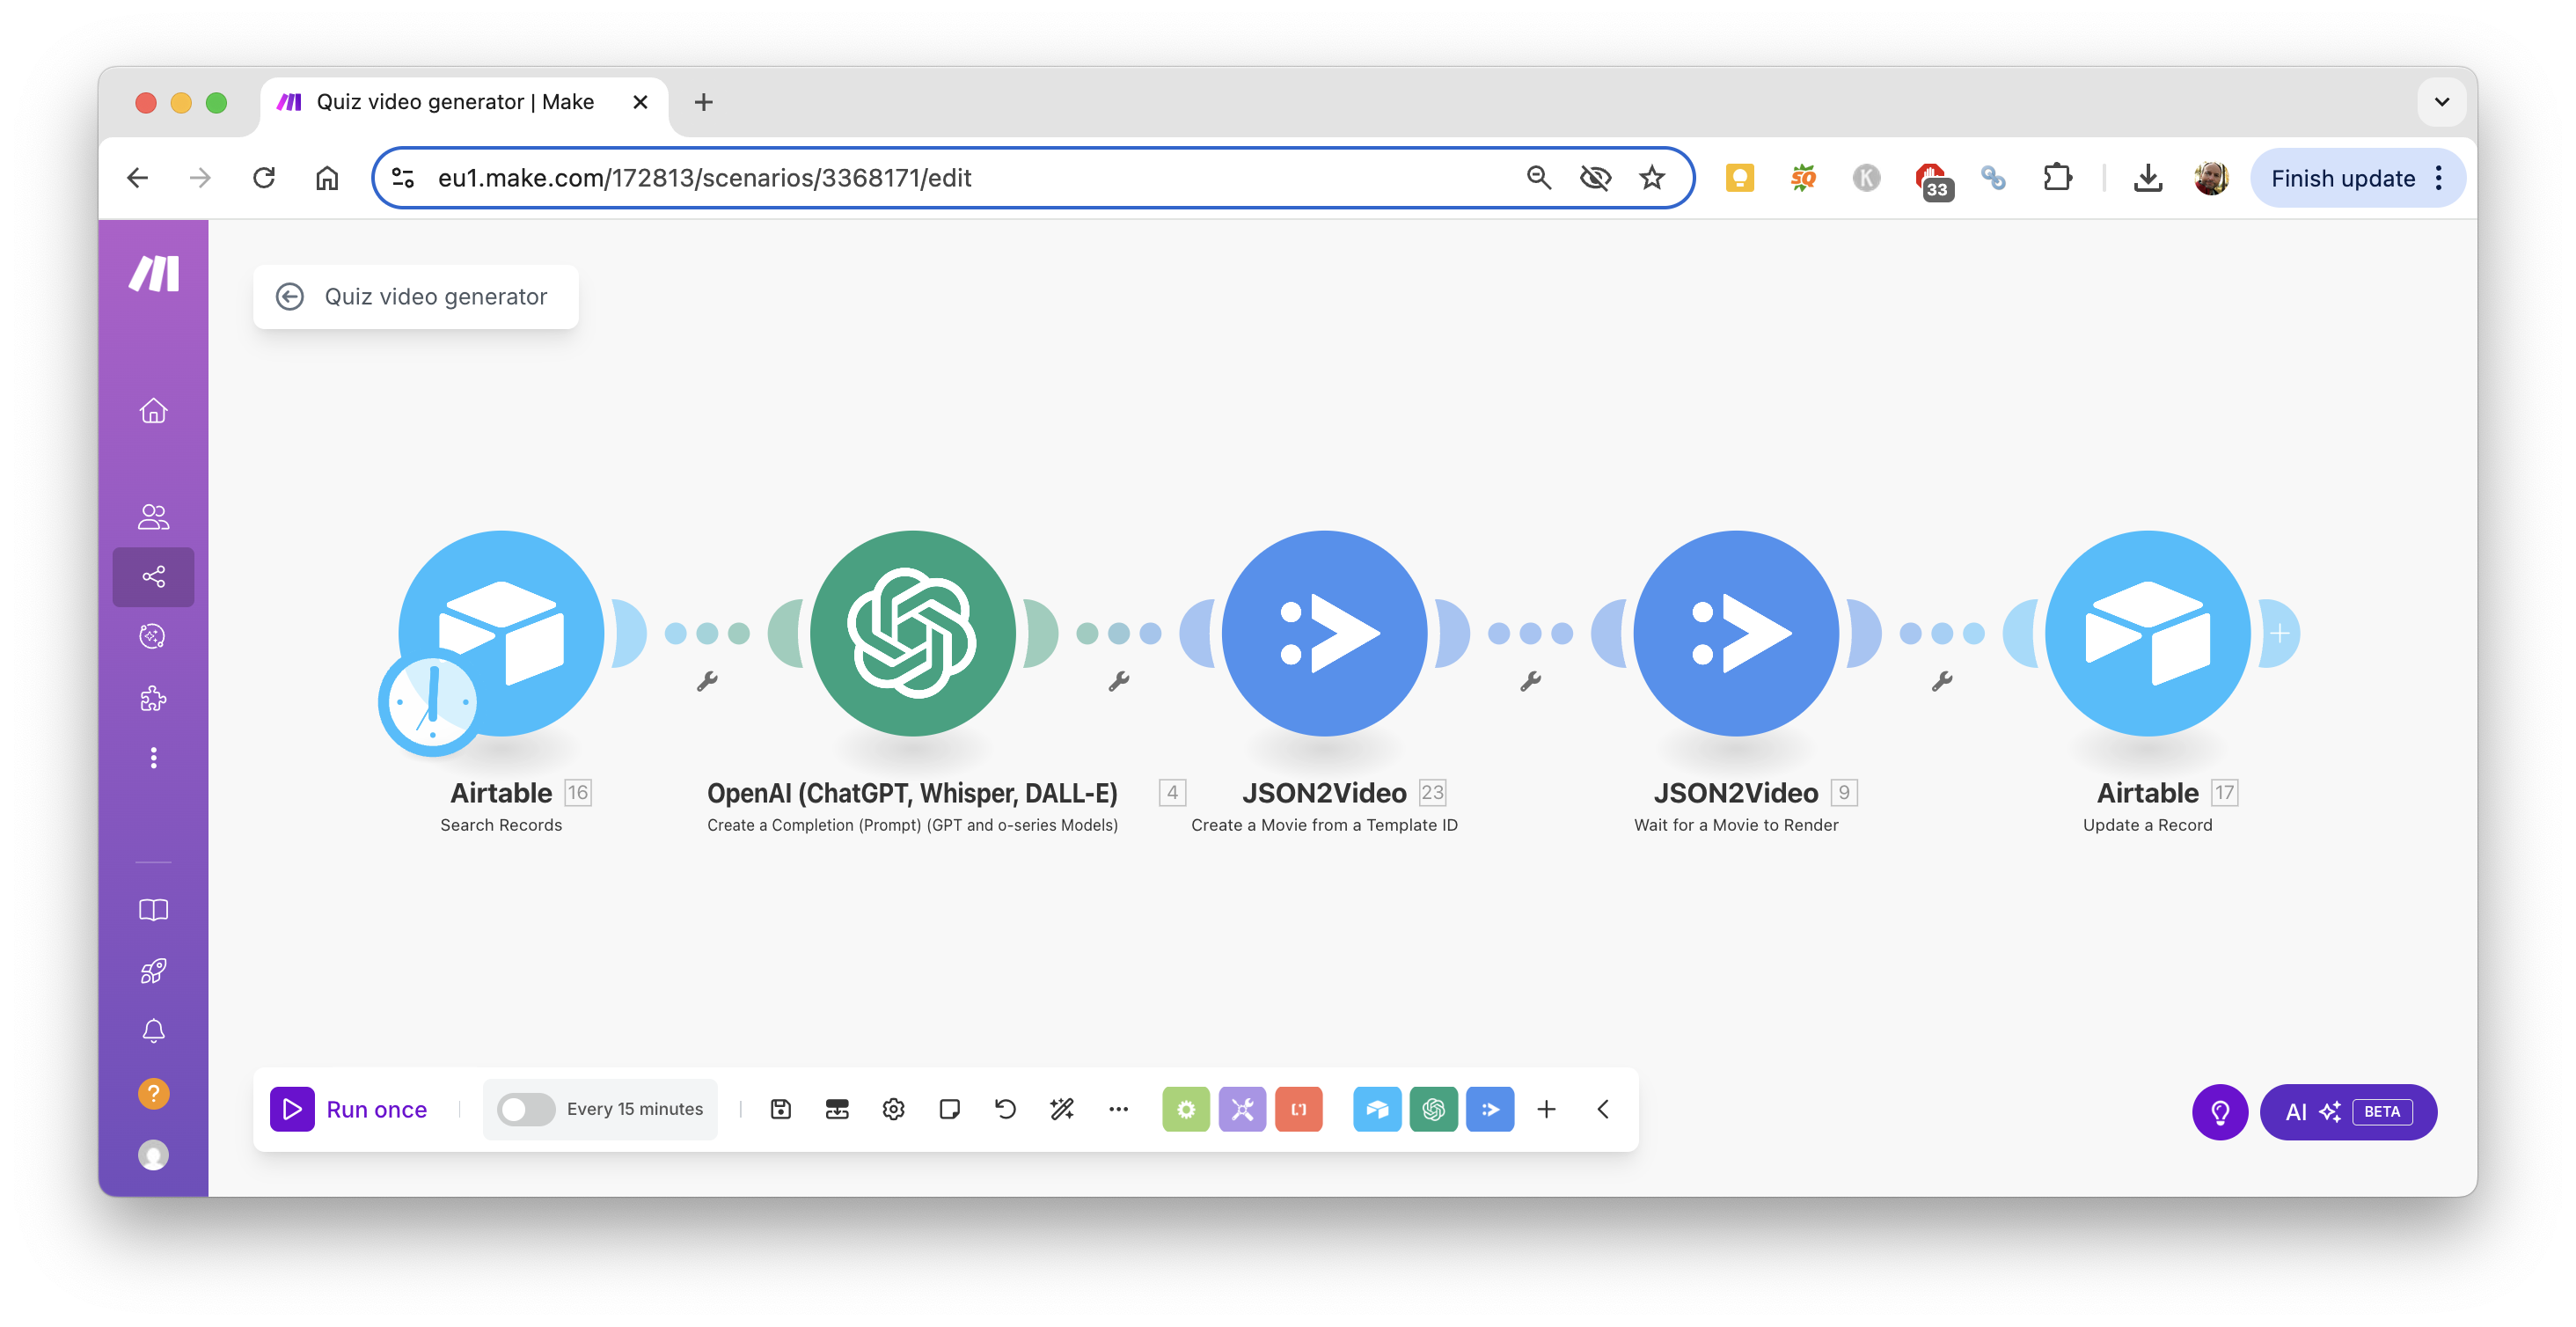
Task: Open the scenario inputs icon in toolbar
Action: point(836,1109)
